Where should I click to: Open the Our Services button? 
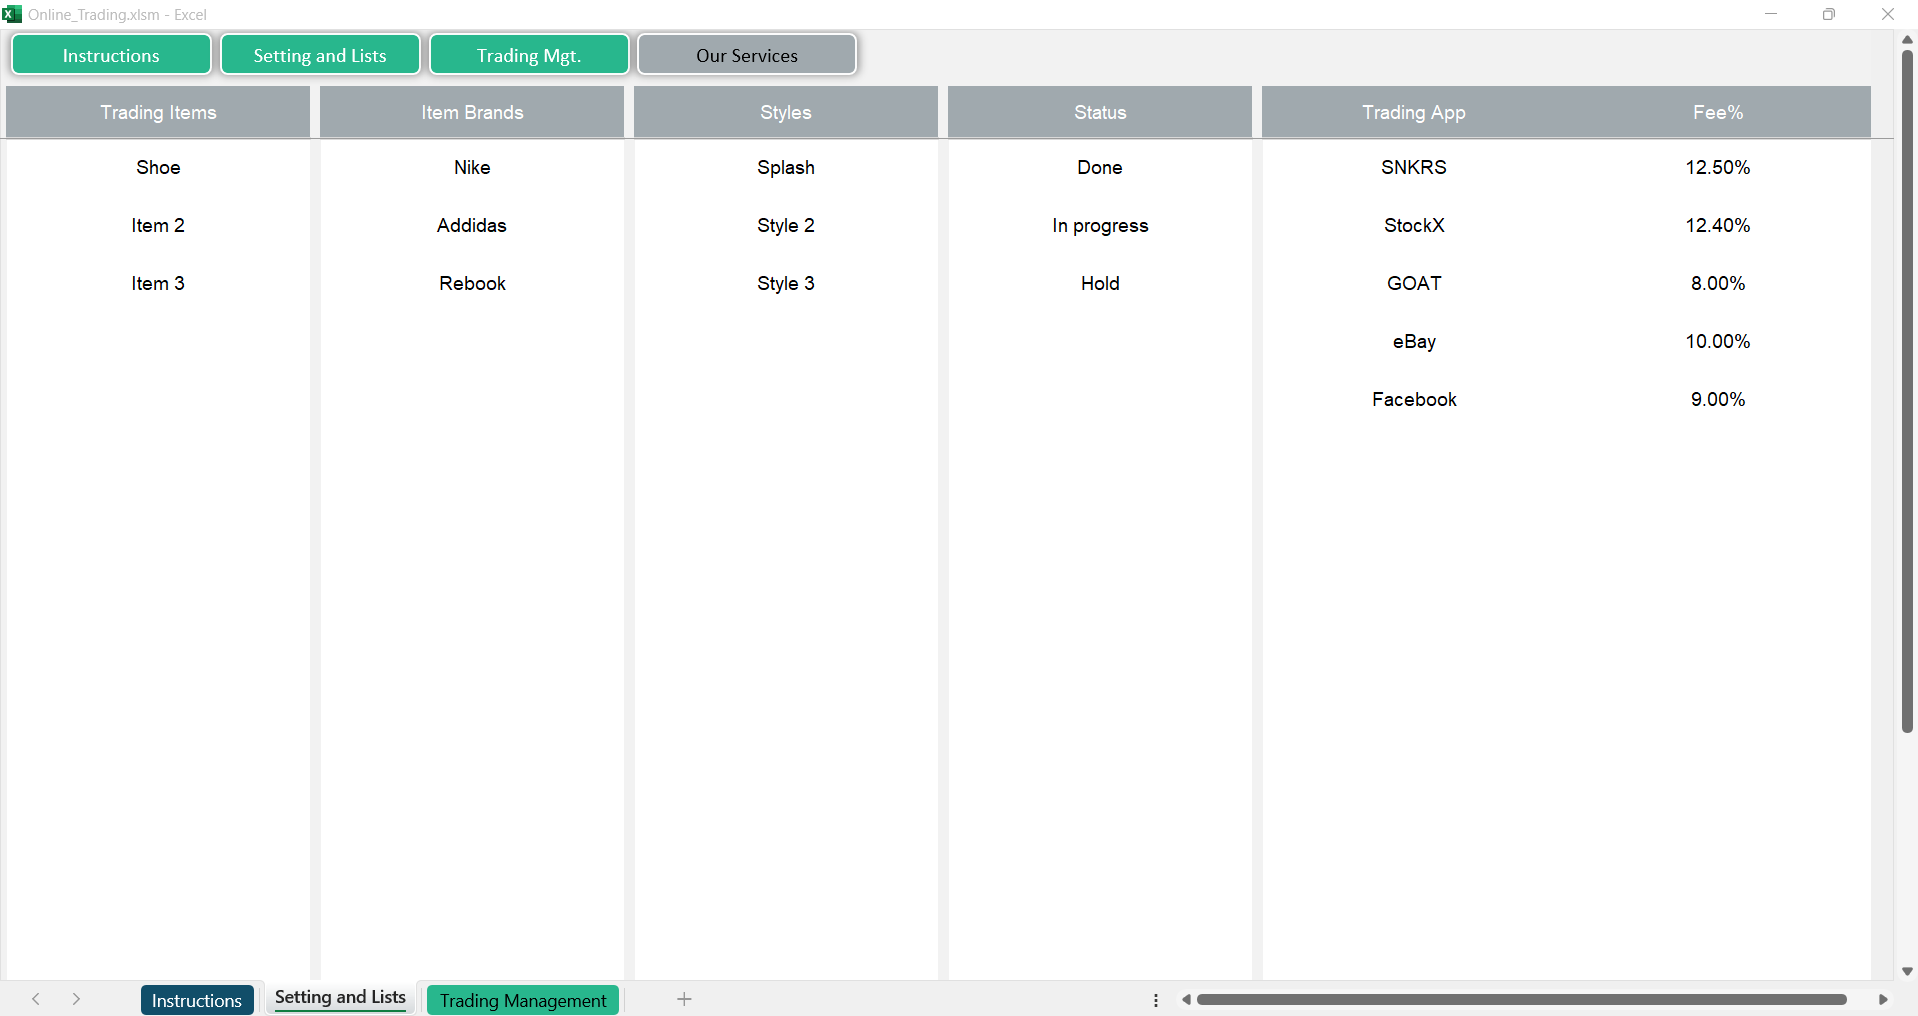(747, 55)
